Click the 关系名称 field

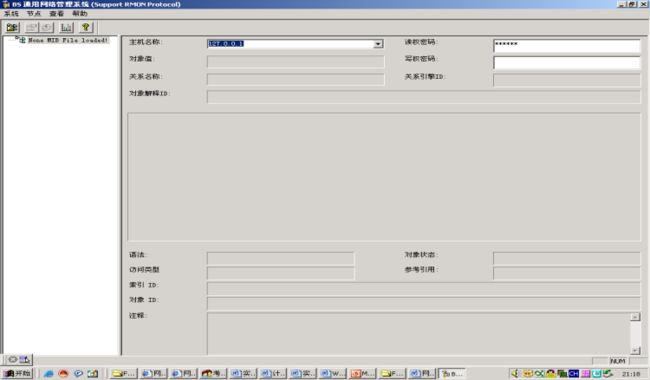click(296, 79)
